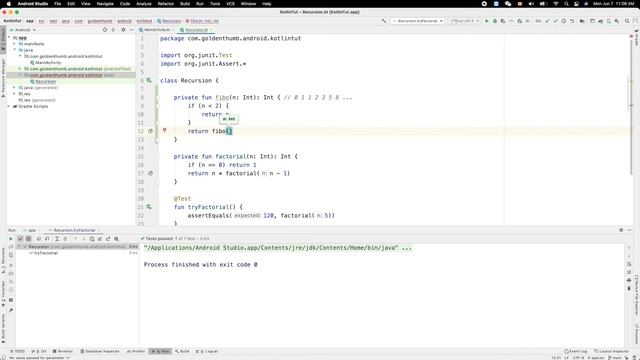Click the pin tab icon in Run sidebar
This screenshot has height=360, width=640.
coord(11,310)
